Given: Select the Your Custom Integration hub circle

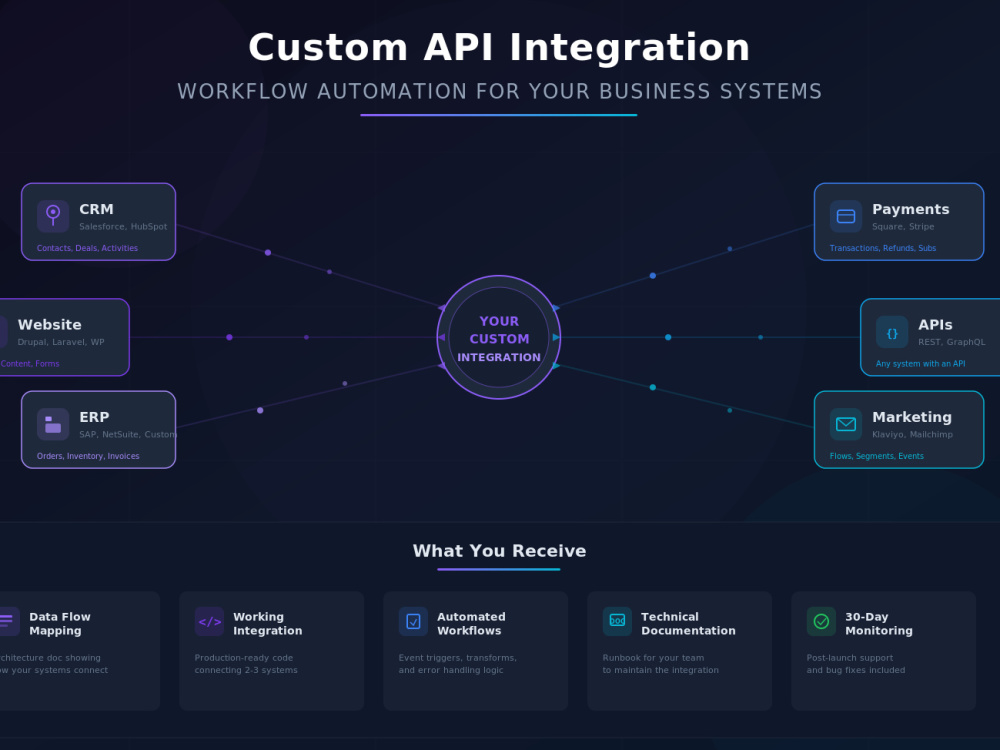Looking at the screenshot, I should point(499,337).
